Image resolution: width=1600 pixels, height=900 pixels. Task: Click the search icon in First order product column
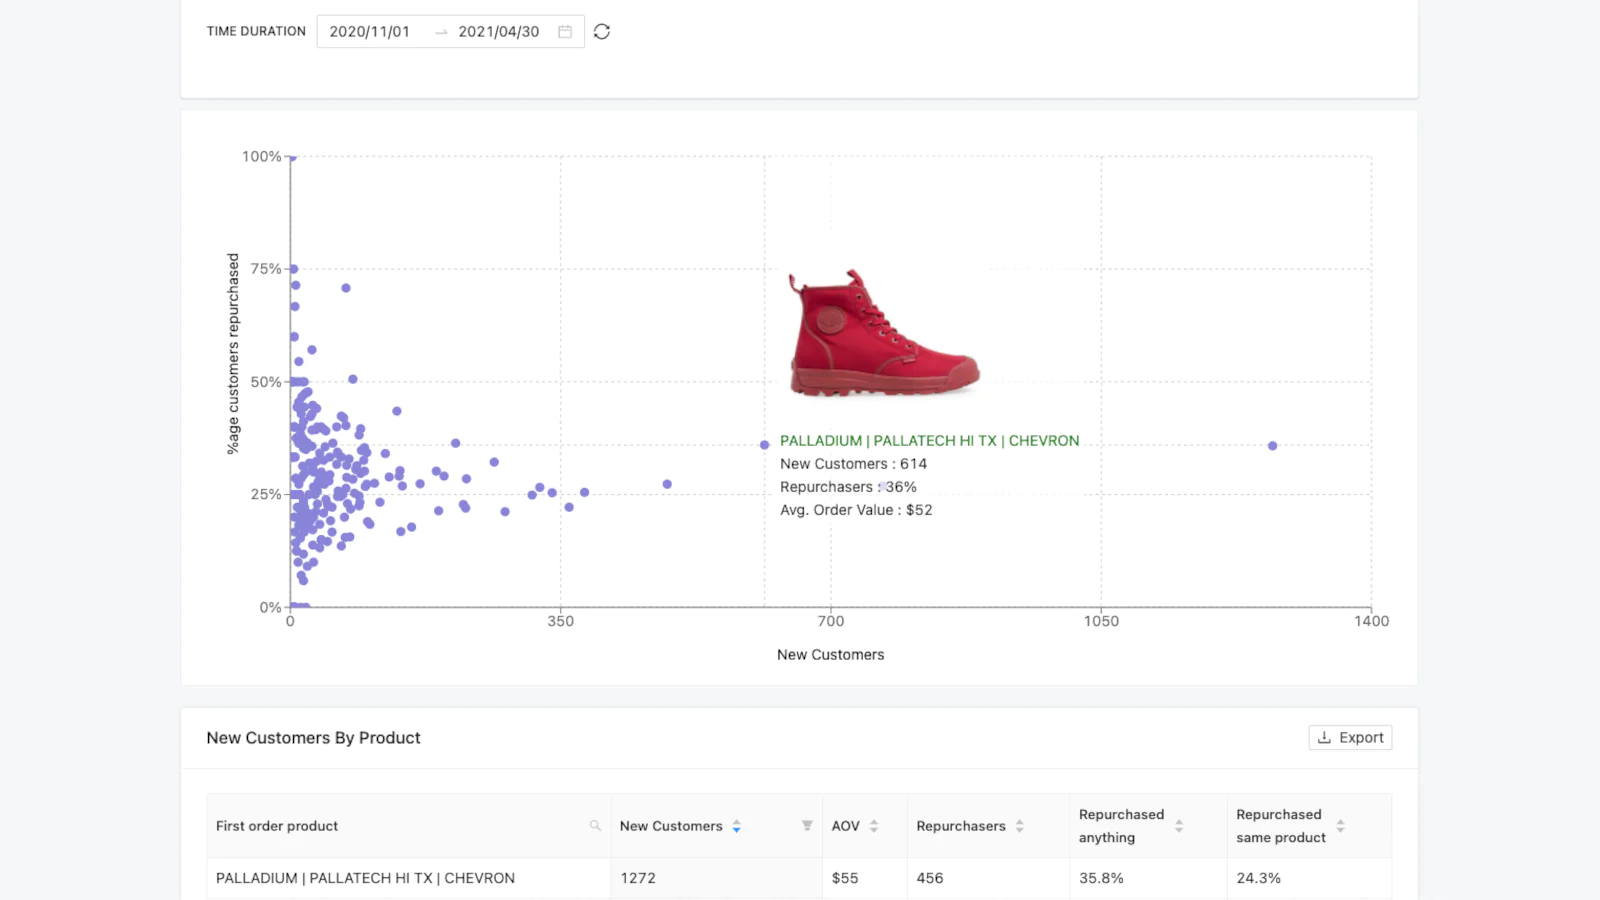tap(595, 826)
